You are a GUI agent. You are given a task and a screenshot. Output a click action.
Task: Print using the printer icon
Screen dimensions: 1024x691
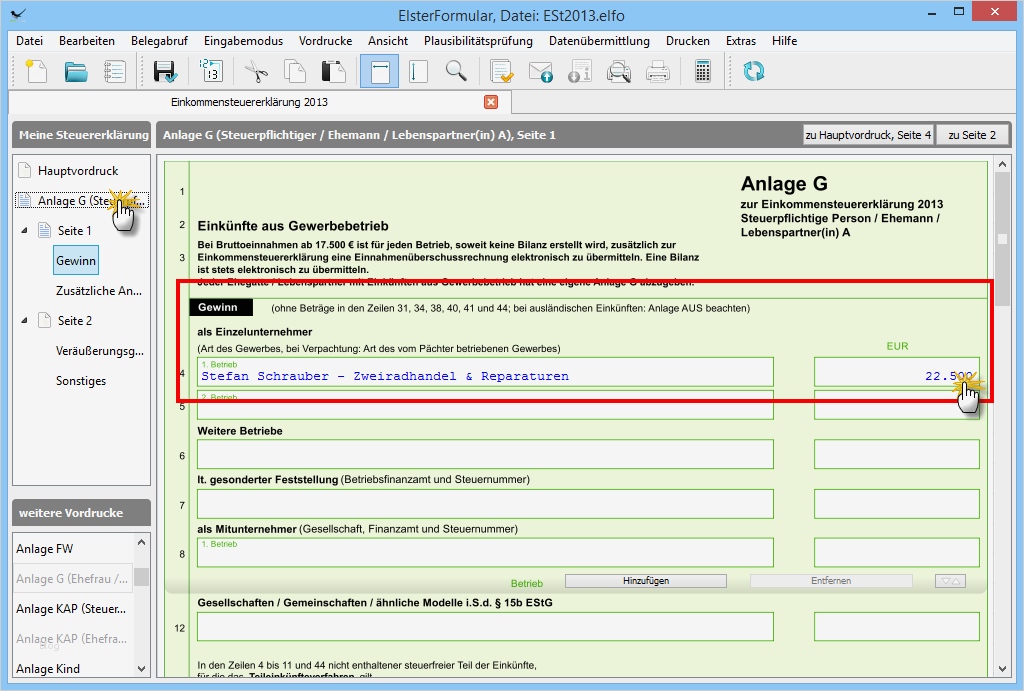pos(658,71)
